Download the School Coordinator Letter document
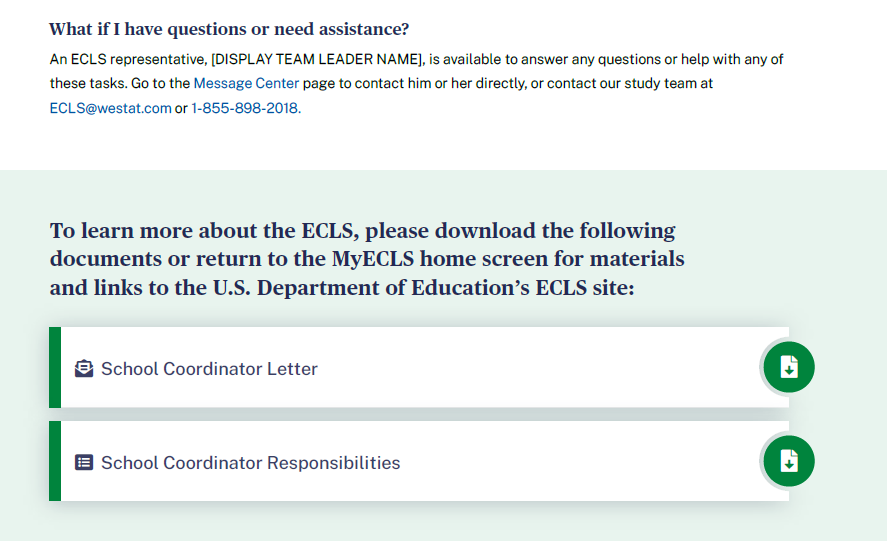This screenshot has height=541, width=887. (x=788, y=367)
